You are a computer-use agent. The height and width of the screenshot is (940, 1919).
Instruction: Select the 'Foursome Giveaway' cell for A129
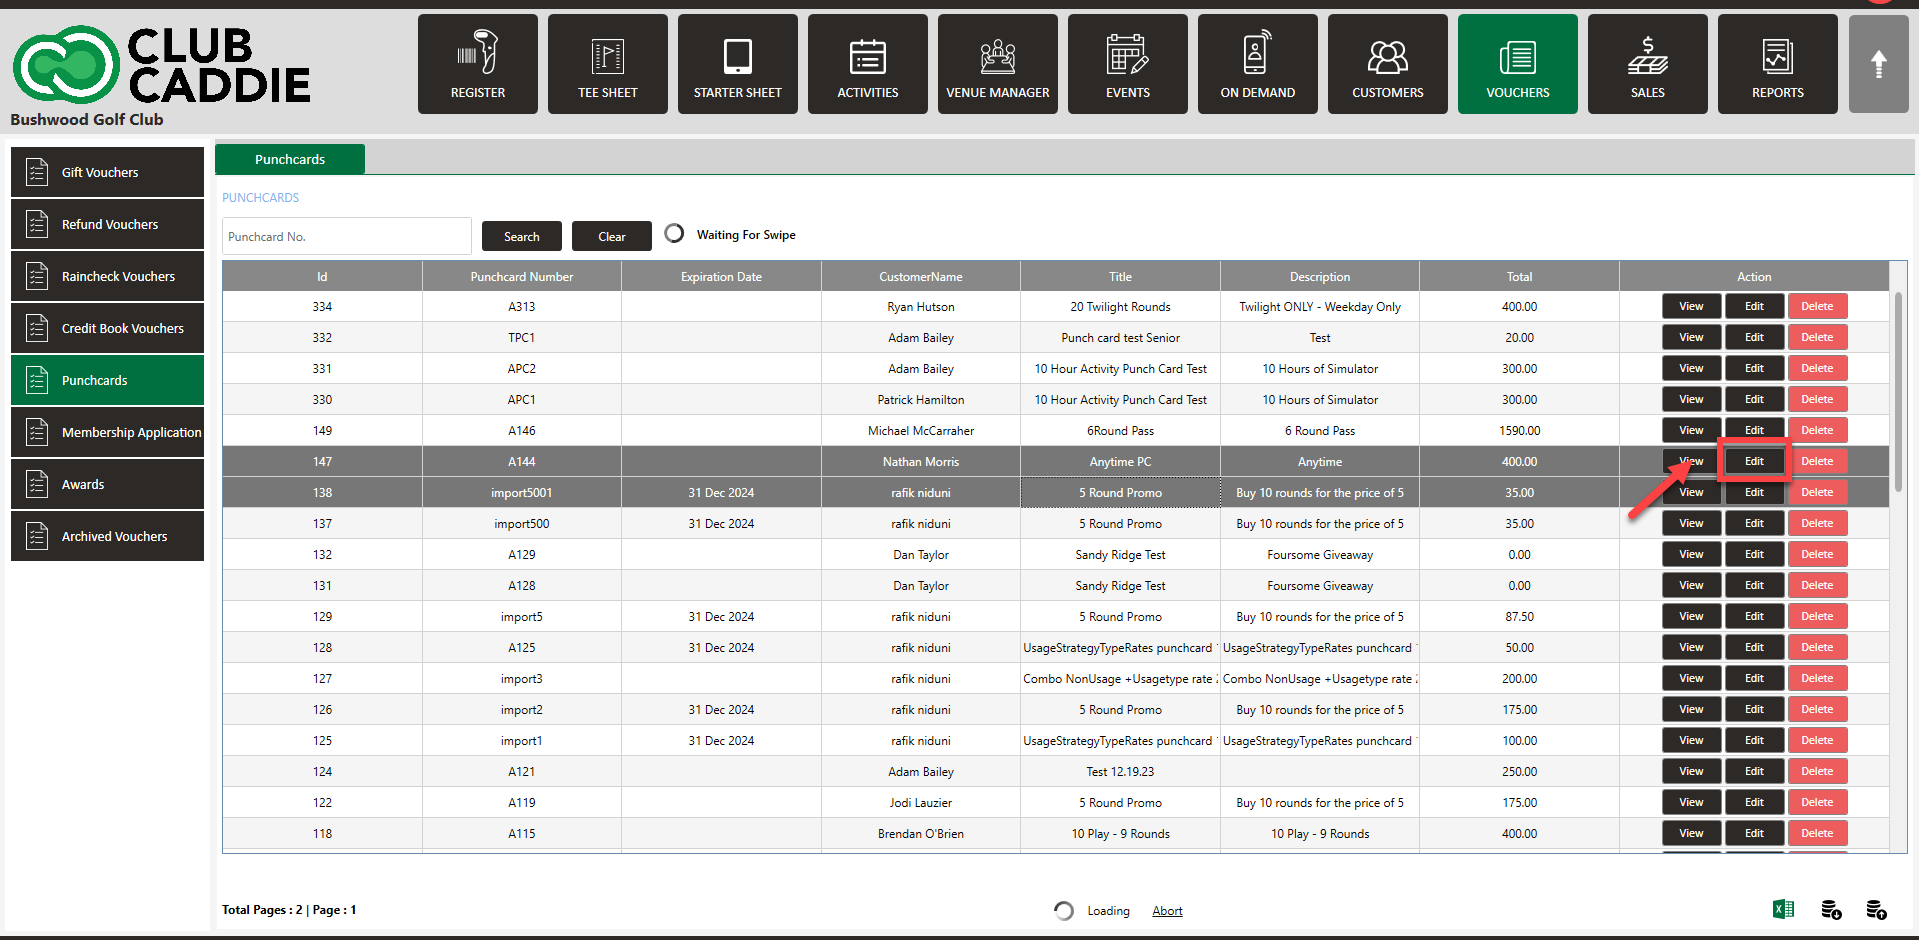(1320, 555)
